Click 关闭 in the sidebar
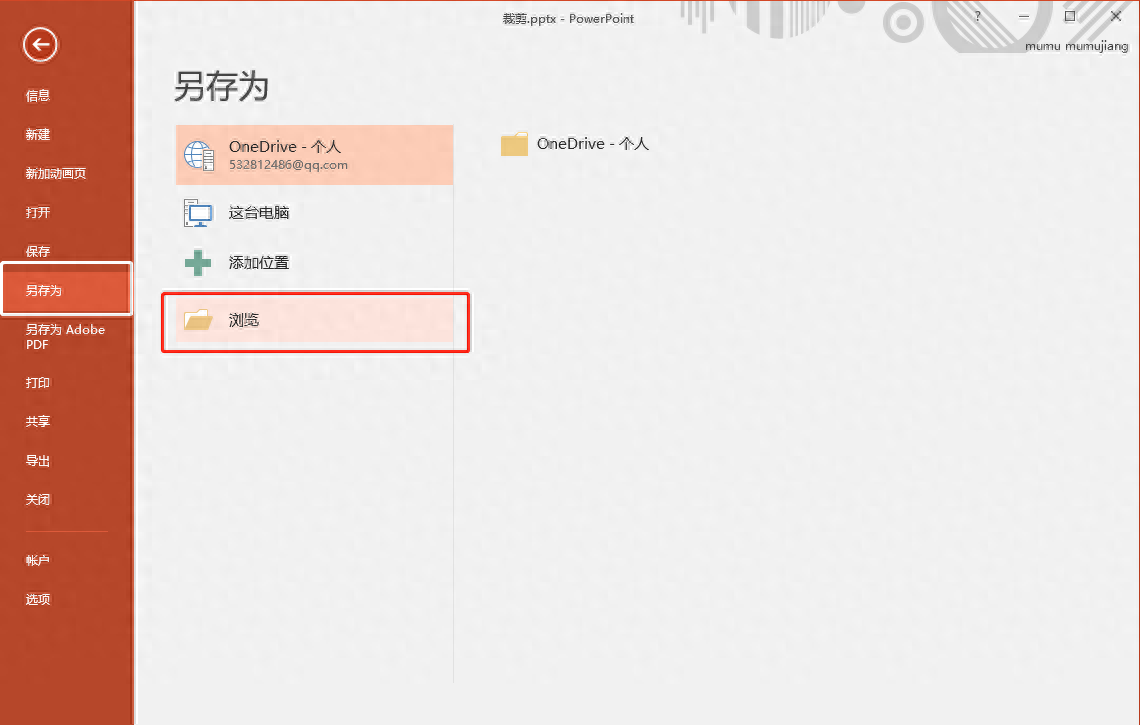This screenshot has width=1140, height=725. 38,500
